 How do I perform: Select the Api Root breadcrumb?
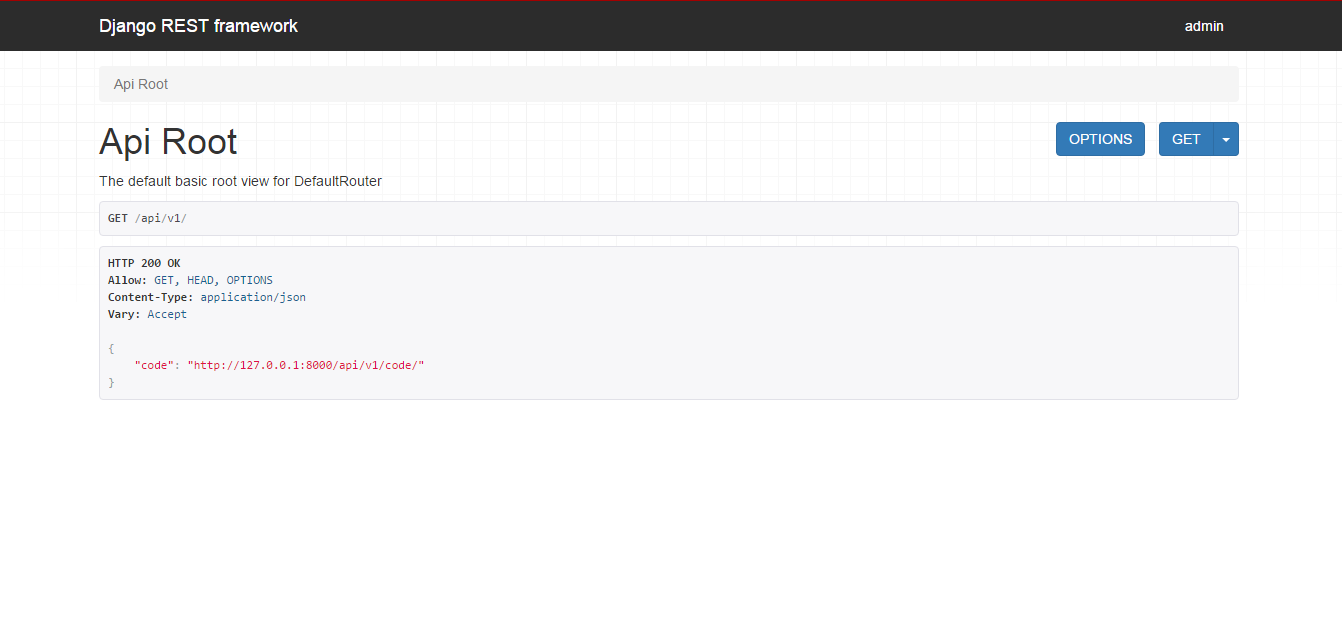pyautogui.click(x=141, y=84)
